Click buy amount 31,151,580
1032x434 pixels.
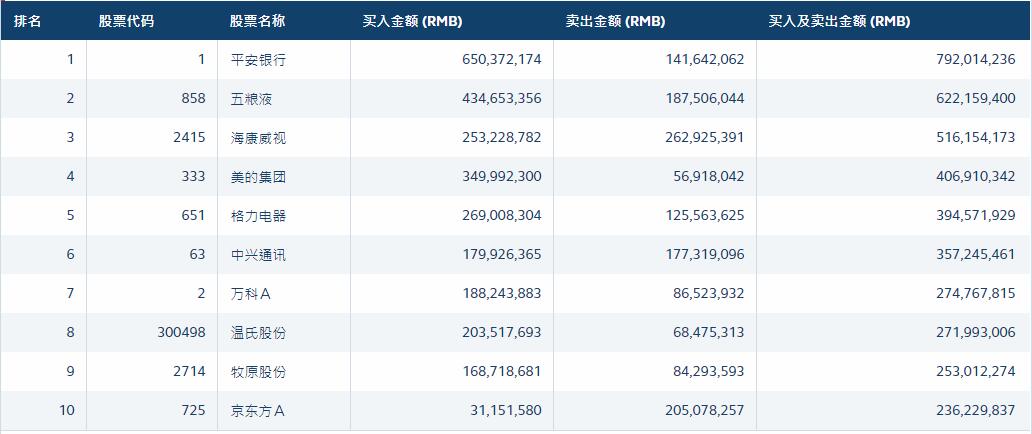pos(505,410)
